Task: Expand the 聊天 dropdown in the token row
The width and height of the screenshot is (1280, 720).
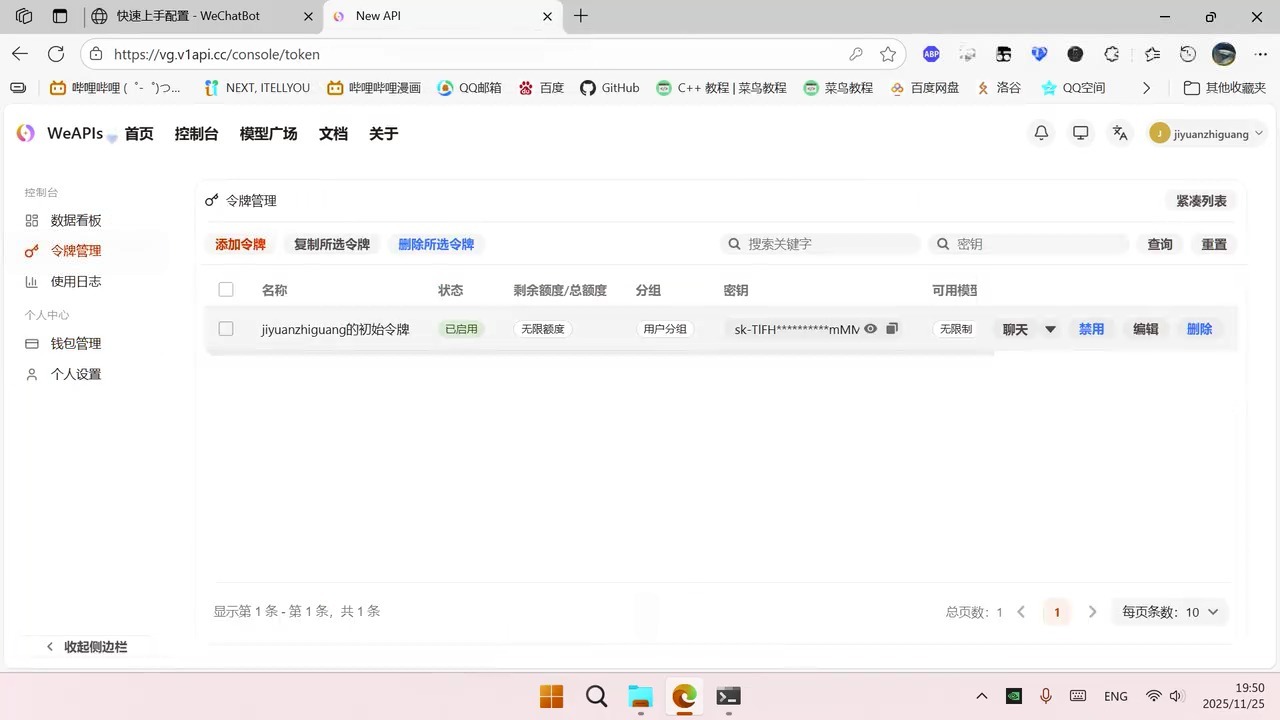Action: 1049,329
